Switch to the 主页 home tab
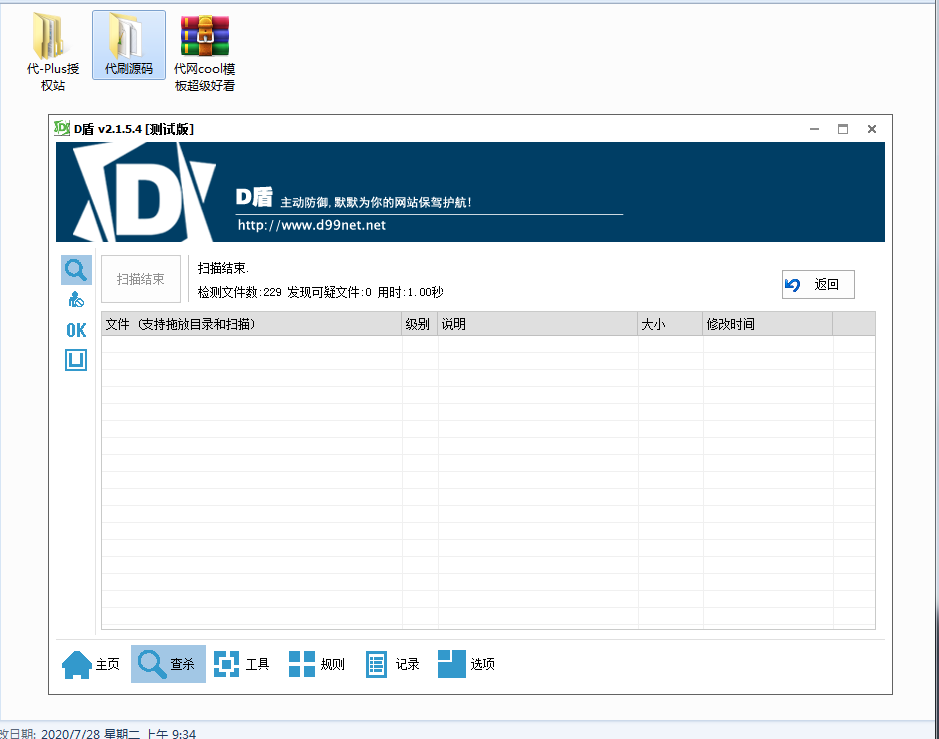 coord(91,663)
